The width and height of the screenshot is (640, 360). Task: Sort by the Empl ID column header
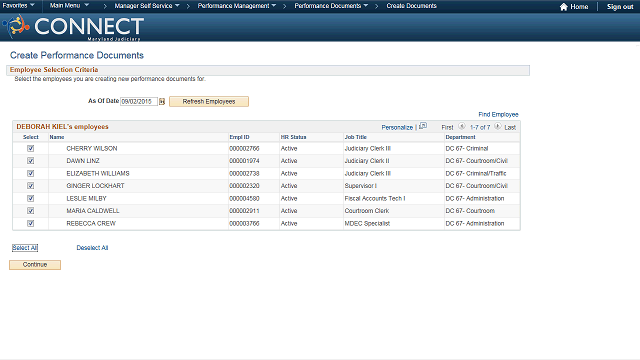[x=239, y=137]
